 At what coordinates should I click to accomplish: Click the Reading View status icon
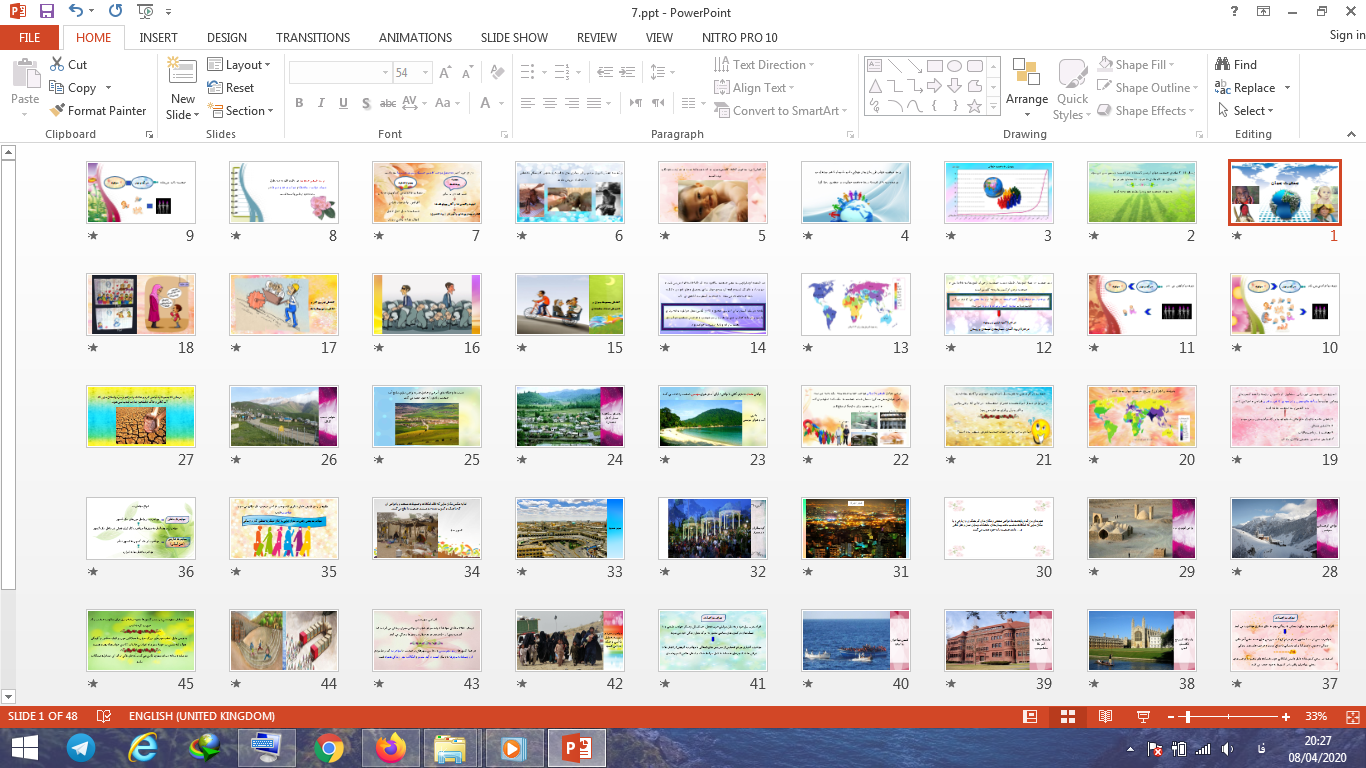click(x=1105, y=717)
